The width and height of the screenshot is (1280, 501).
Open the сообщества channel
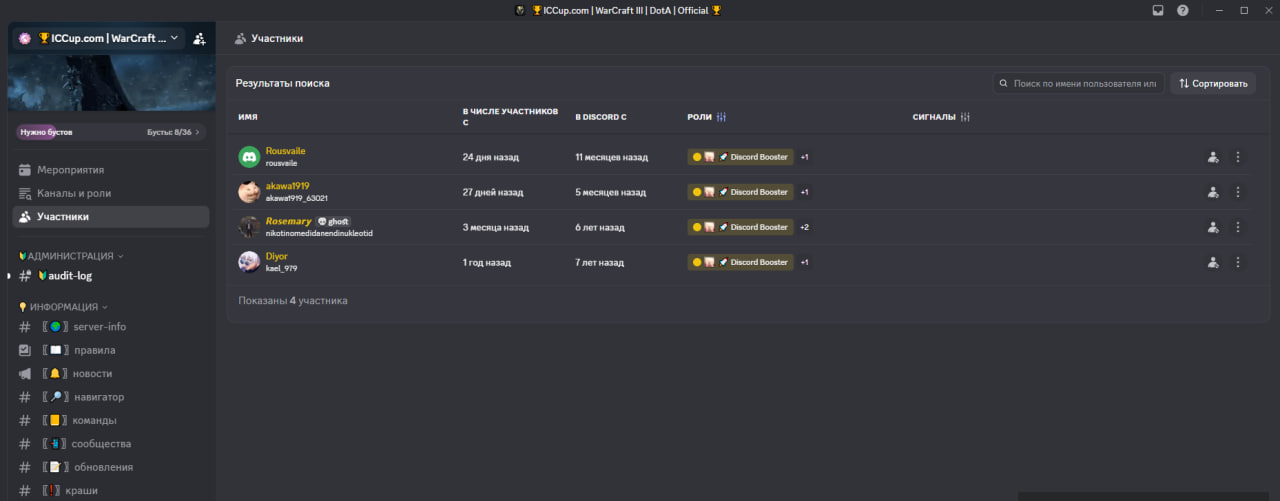[x=111, y=443]
